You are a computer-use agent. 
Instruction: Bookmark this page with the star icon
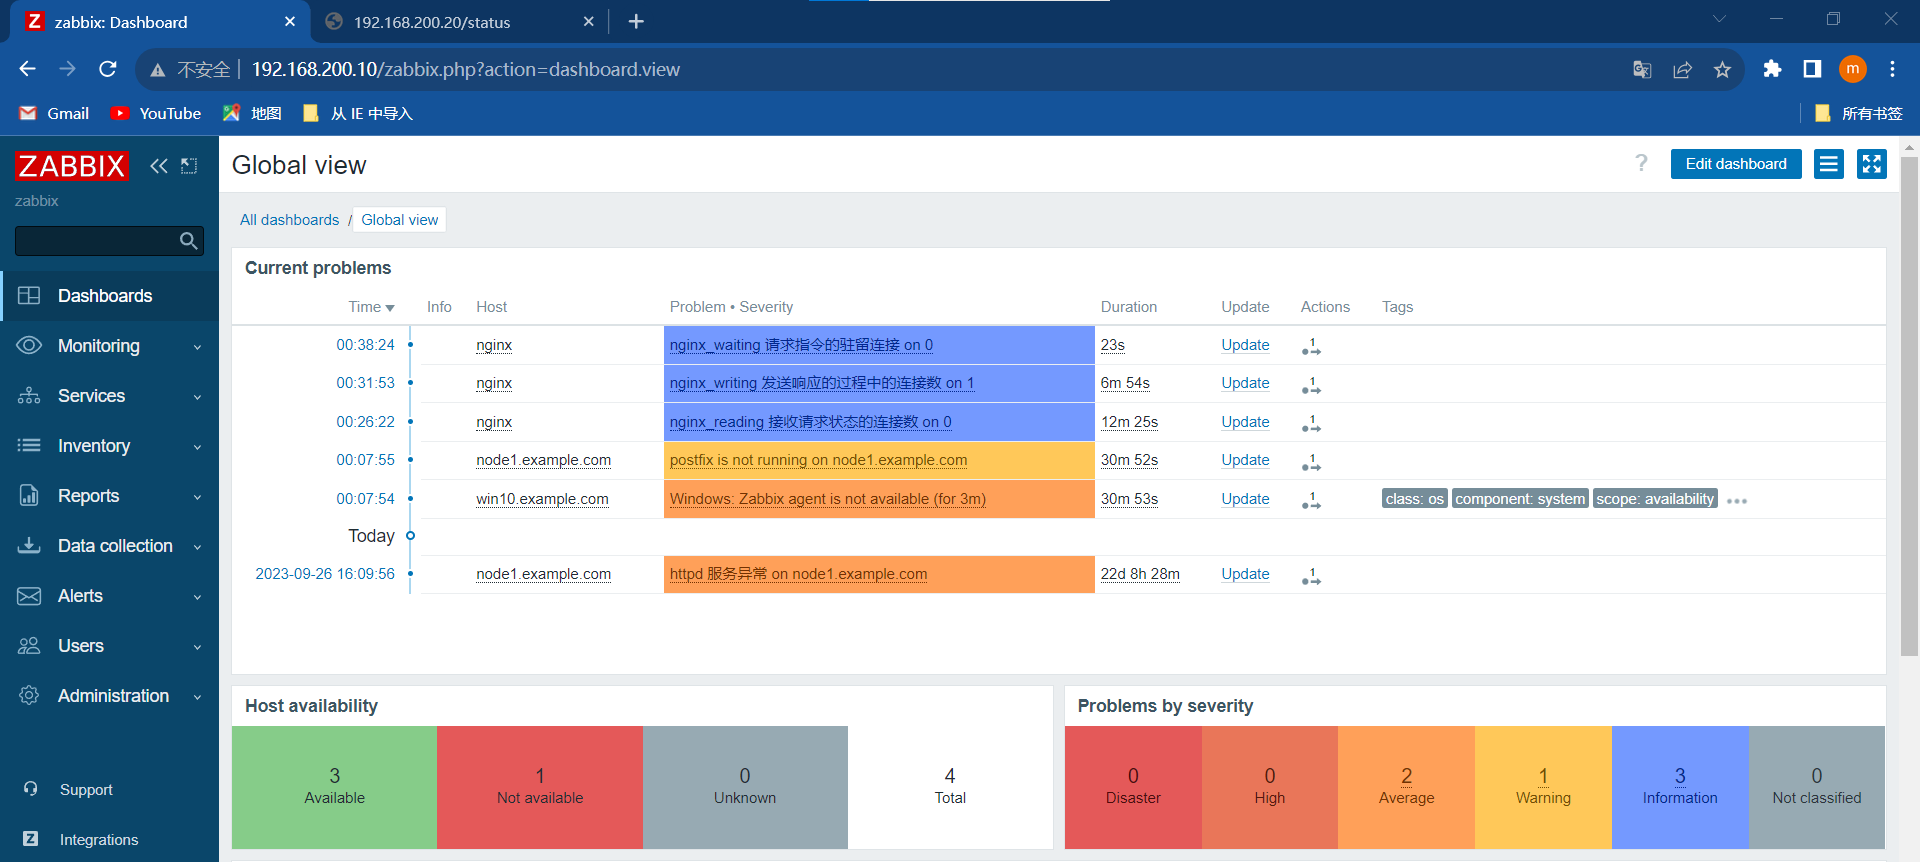1722,69
